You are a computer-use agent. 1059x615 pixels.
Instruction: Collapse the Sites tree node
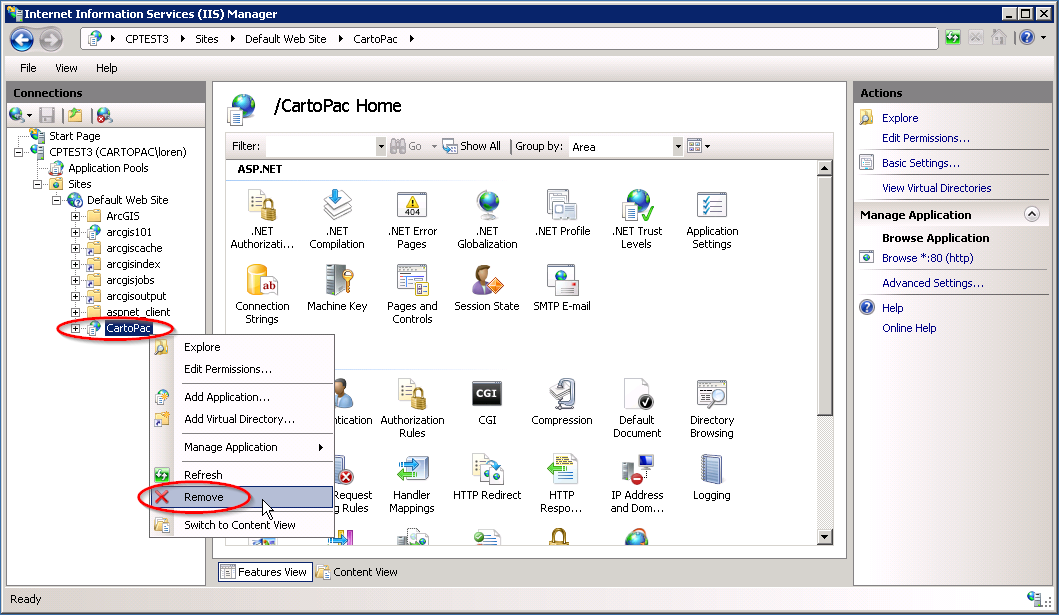(x=38, y=184)
